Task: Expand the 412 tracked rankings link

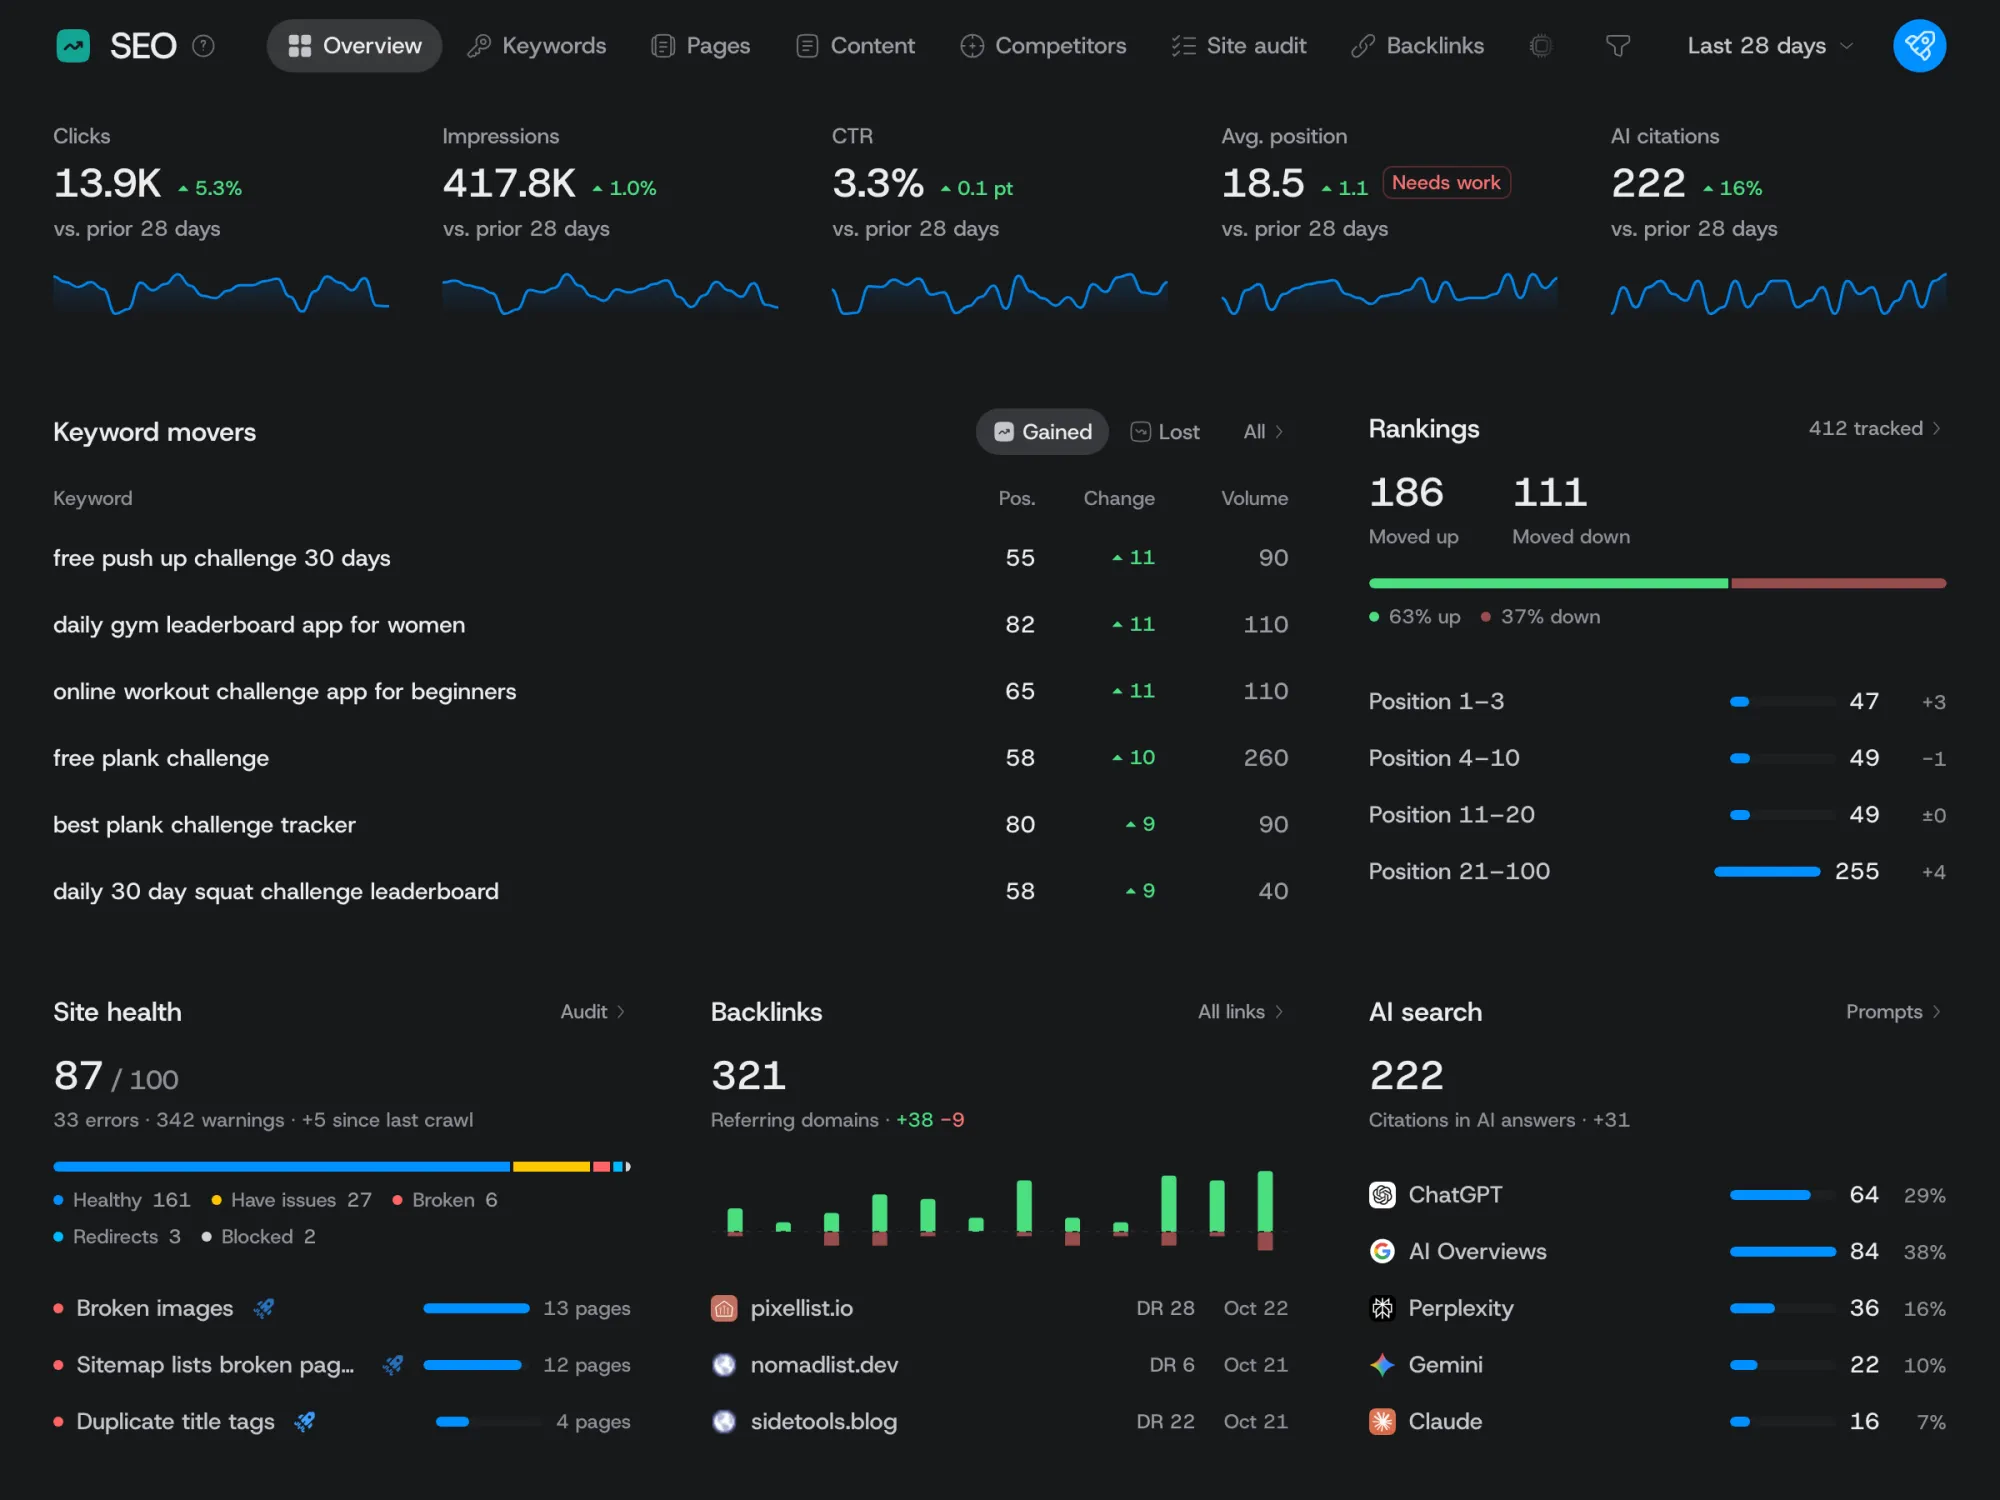Action: tap(1875, 429)
